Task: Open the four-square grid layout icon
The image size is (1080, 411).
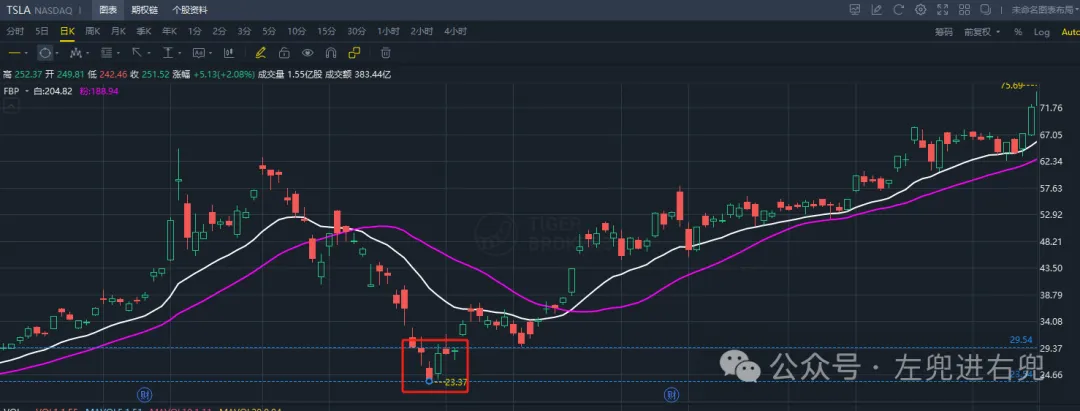Action: (964, 10)
